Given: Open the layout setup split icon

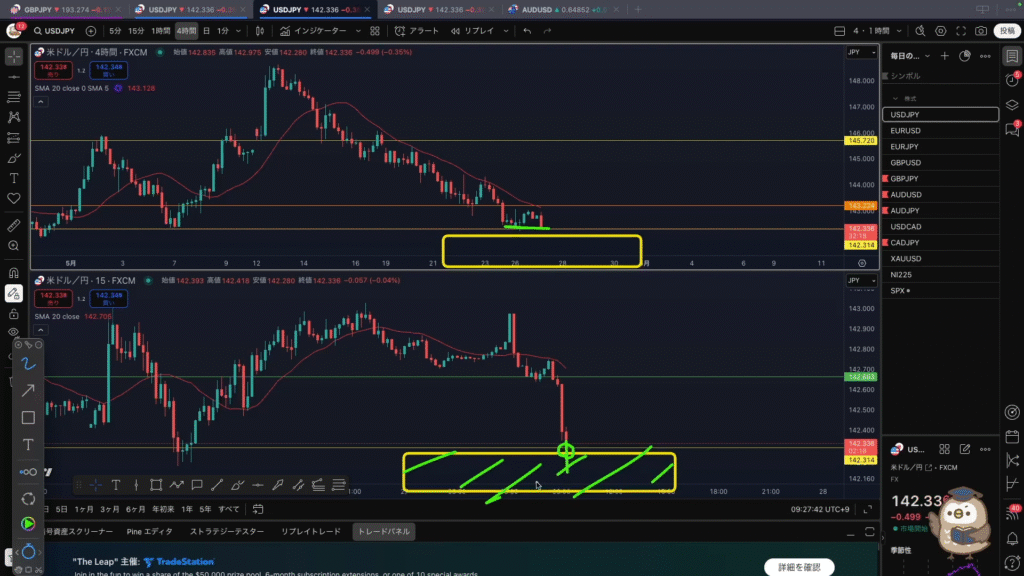Looking at the screenshot, I should pos(840,31).
